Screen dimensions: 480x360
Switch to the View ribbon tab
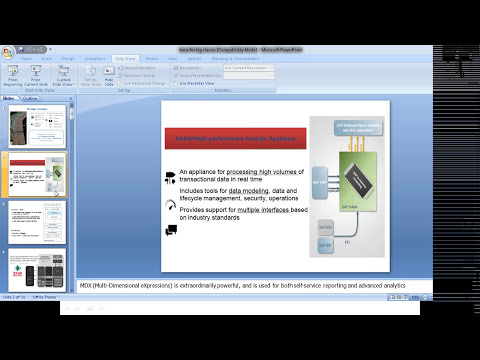point(172,59)
